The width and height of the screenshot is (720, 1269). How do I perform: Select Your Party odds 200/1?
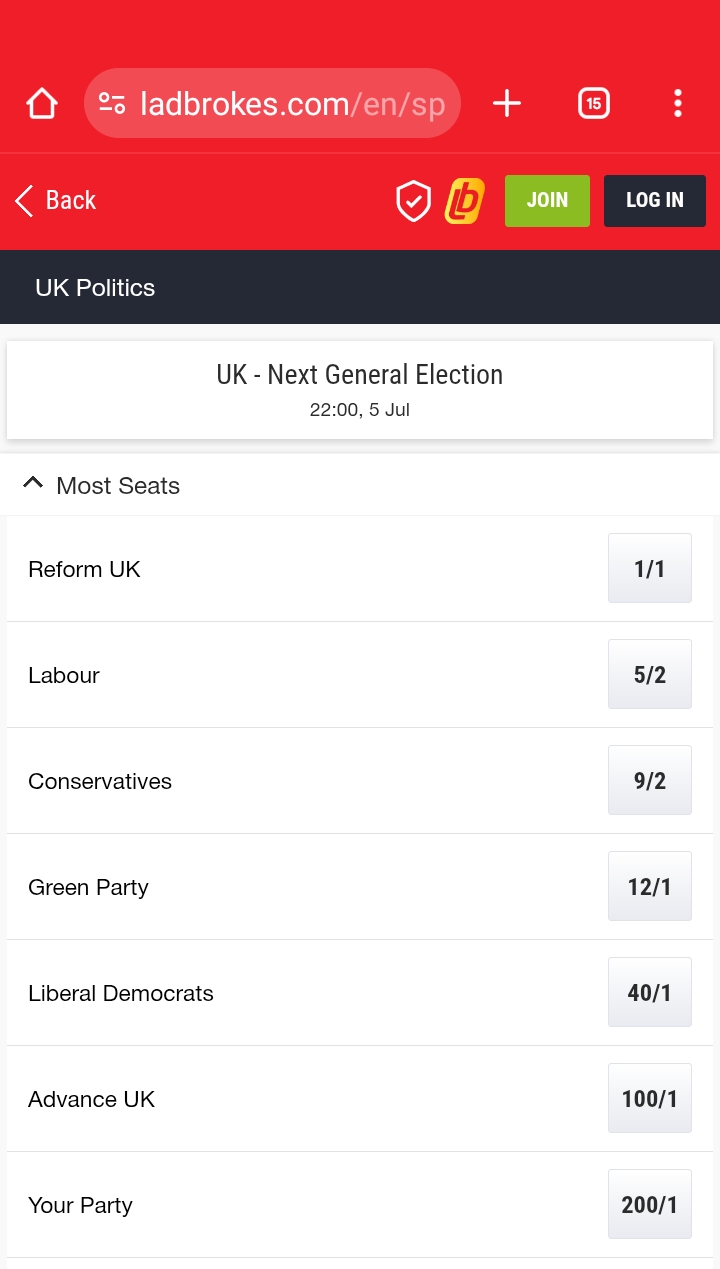tap(649, 1205)
